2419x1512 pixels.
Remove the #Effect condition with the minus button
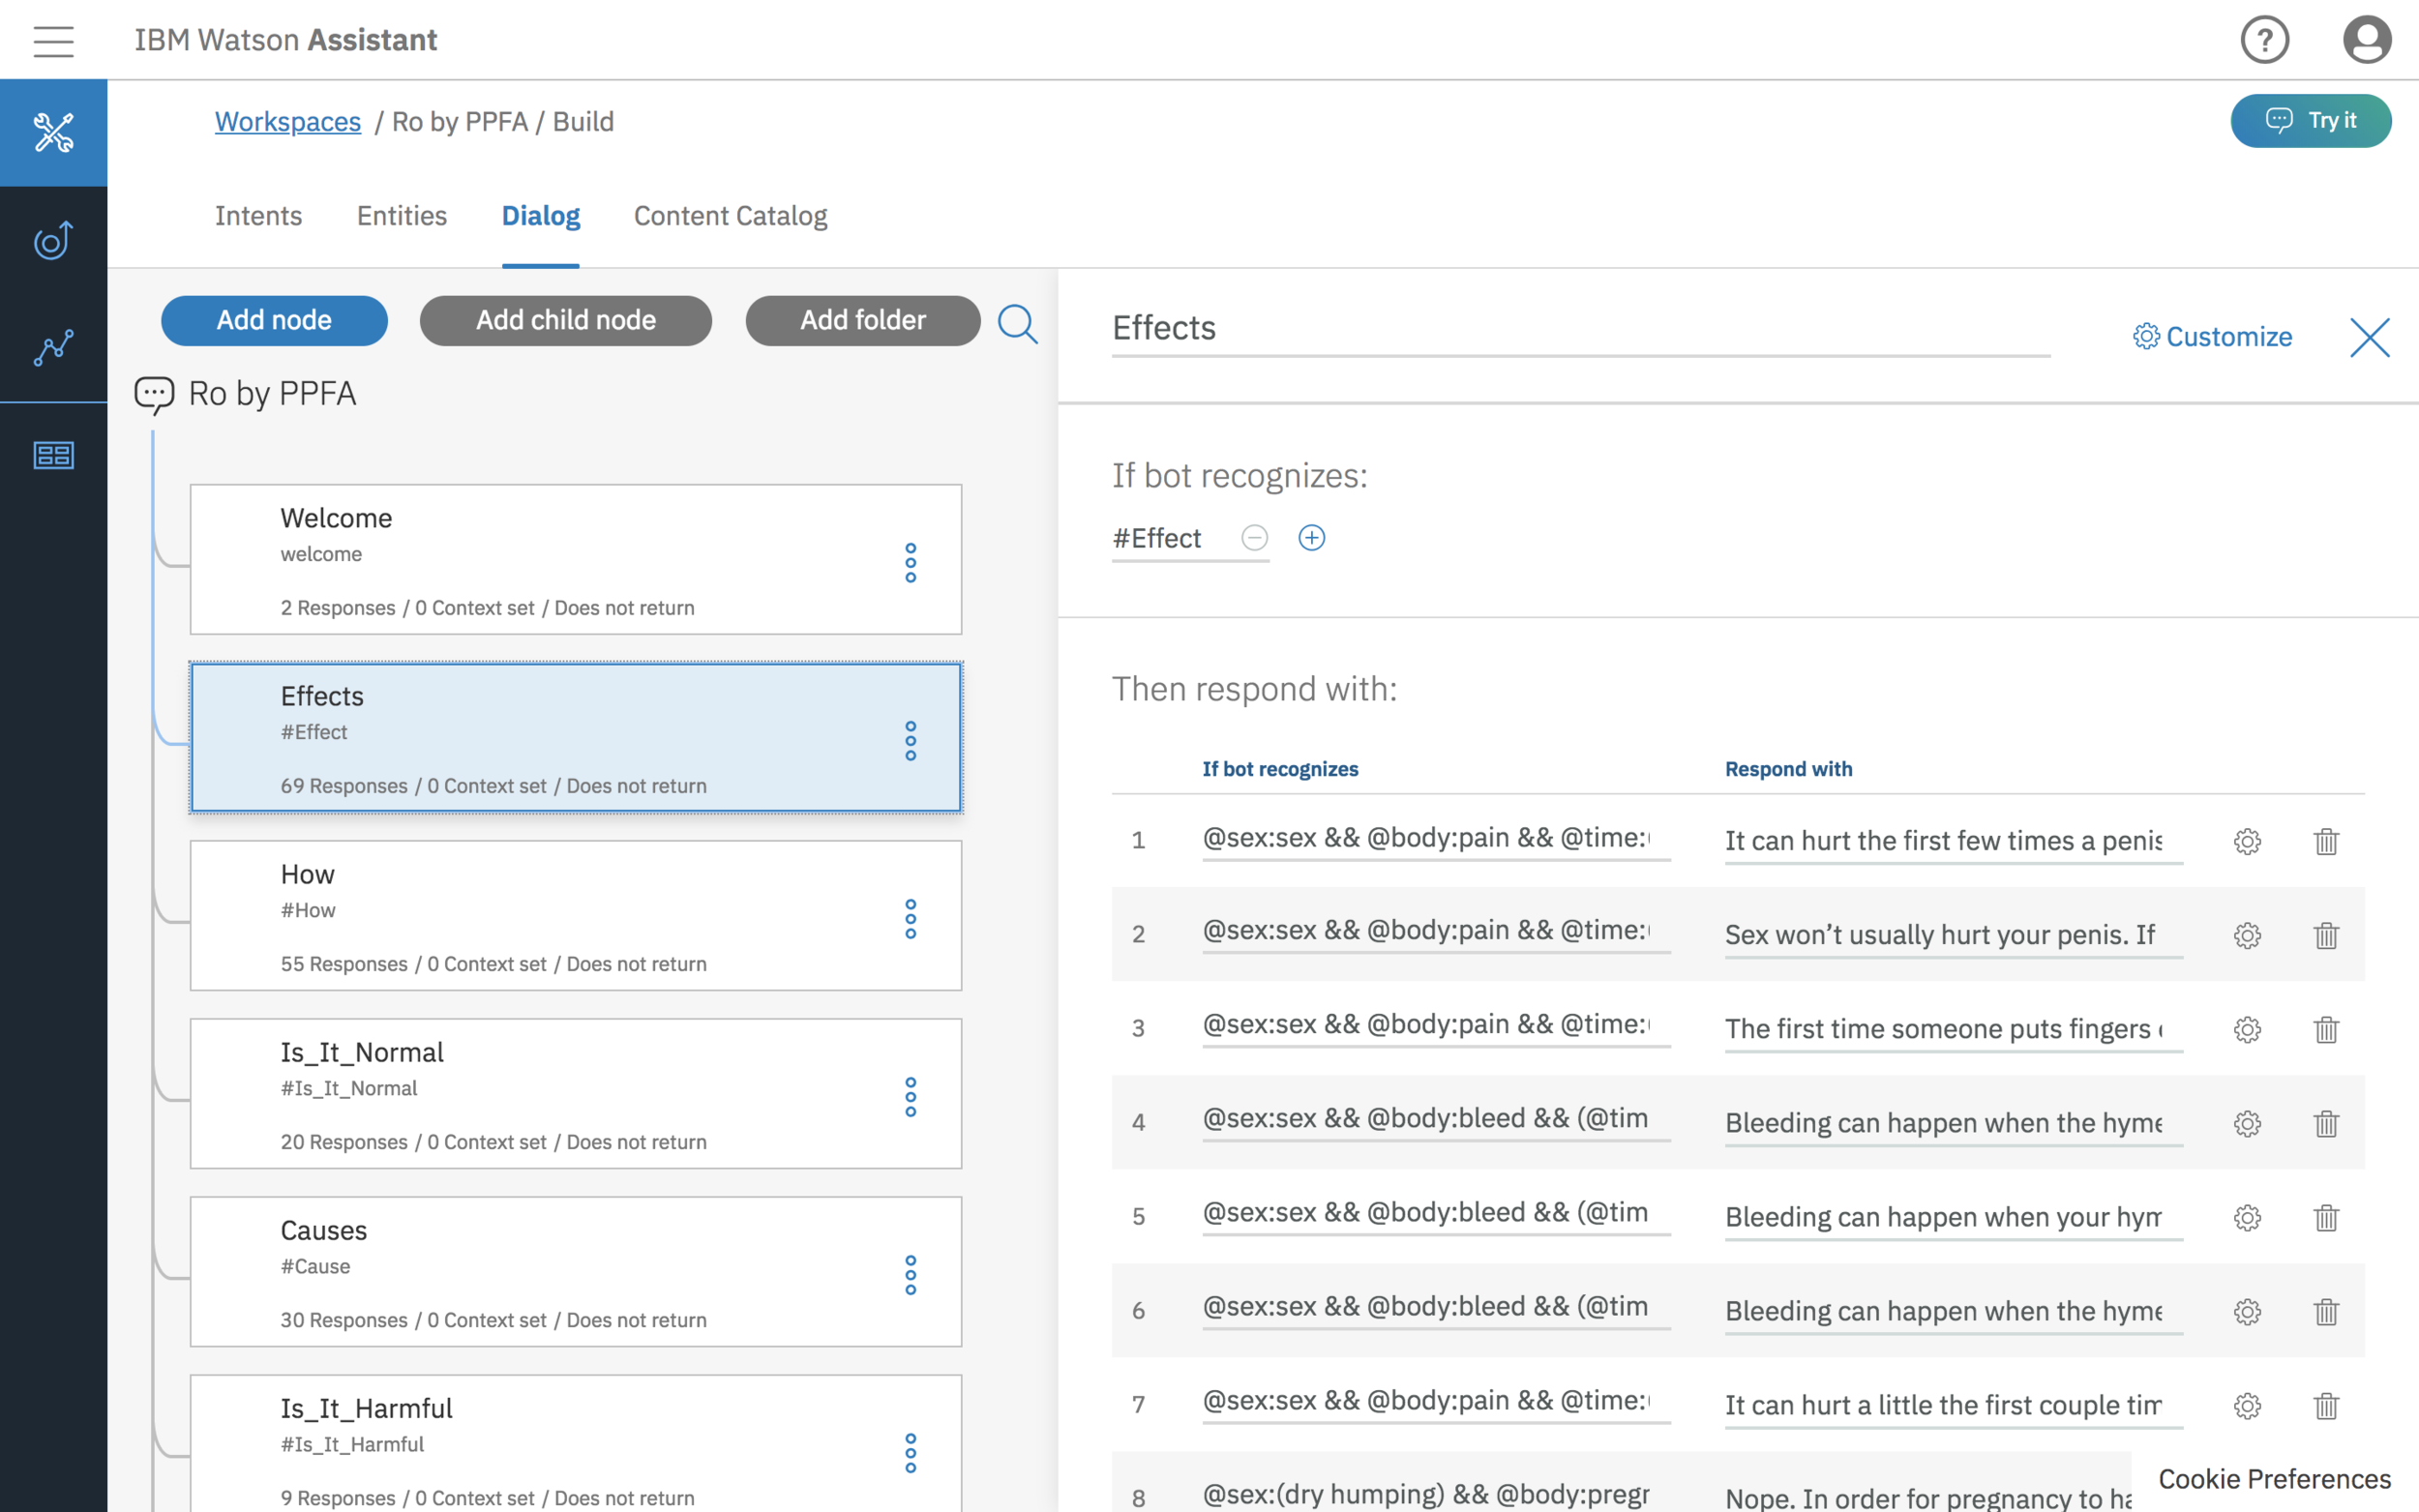point(1254,538)
